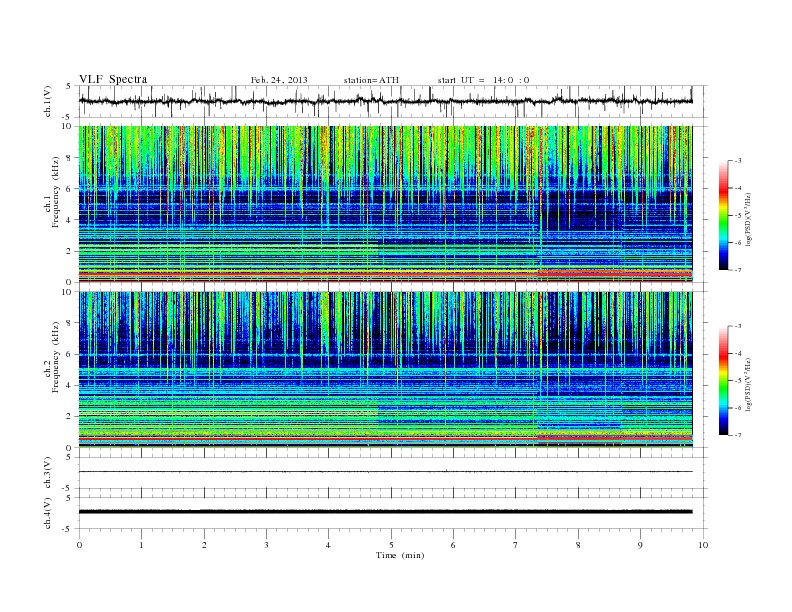792x612 pixels.
Task: Click the "-3" label on ch.2 color bar
Action: point(738,326)
